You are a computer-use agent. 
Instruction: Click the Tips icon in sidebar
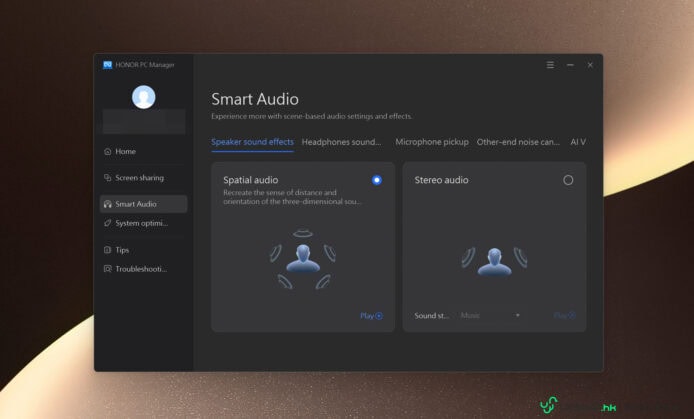(108, 250)
